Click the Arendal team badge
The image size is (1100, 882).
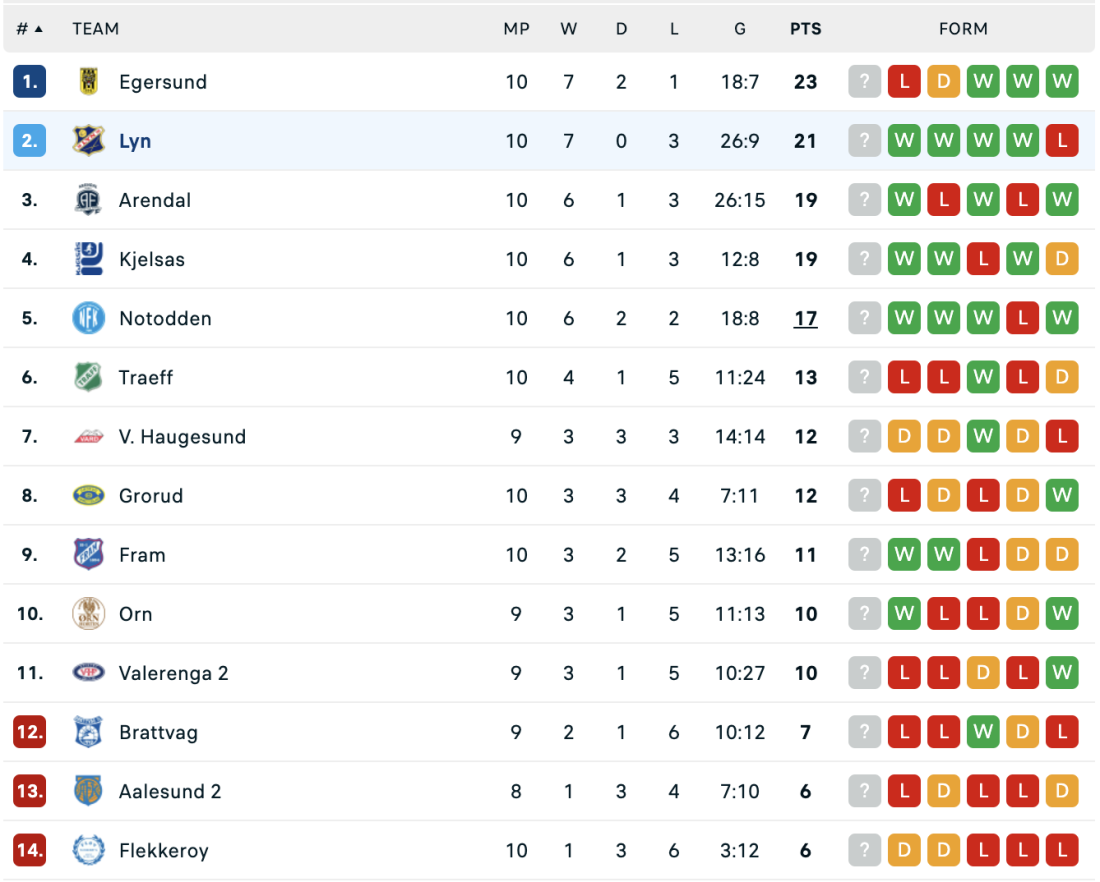click(x=88, y=200)
